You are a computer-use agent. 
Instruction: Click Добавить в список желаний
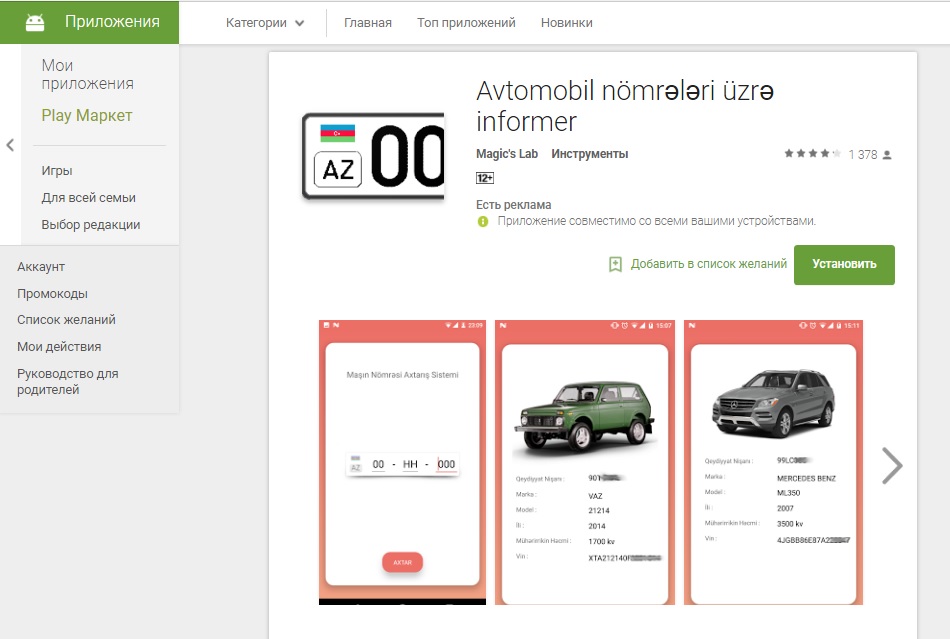pyautogui.click(x=709, y=264)
